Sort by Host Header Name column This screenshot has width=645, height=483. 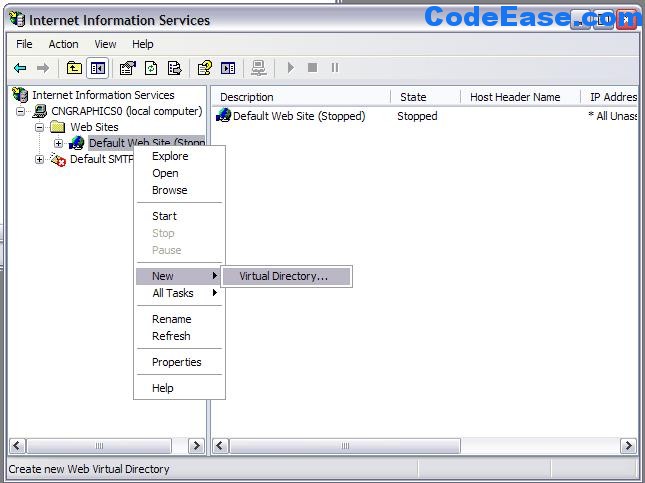520,97
